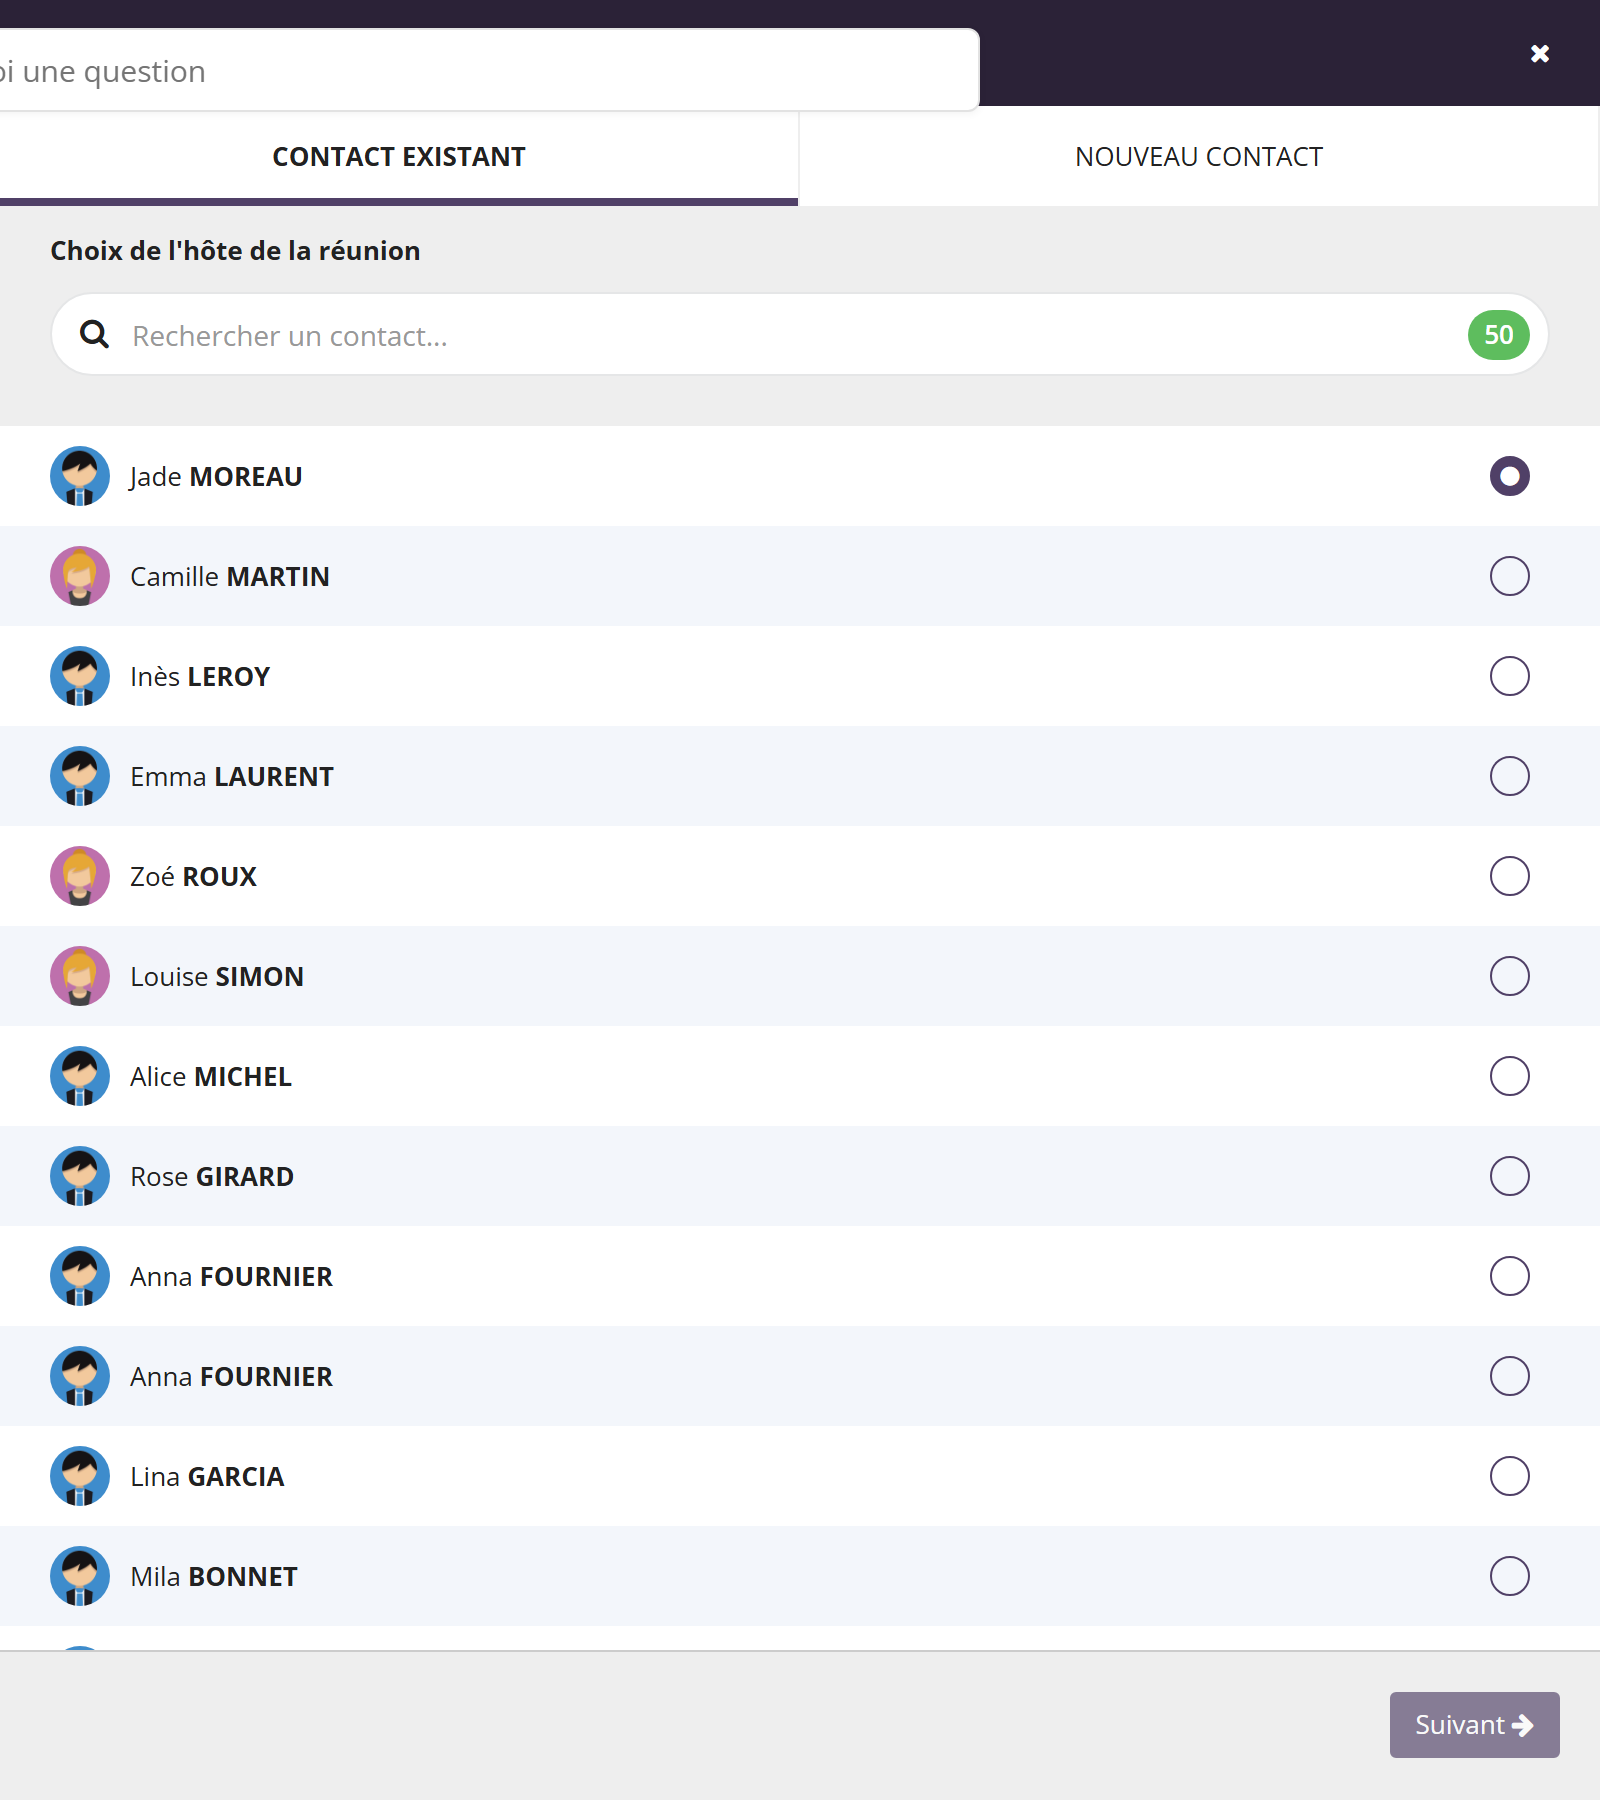The width and height of the screenshot is (1600, 1800).
Task: Choose Jade MOREAU's selected radio button
Action: [1510, 476]
